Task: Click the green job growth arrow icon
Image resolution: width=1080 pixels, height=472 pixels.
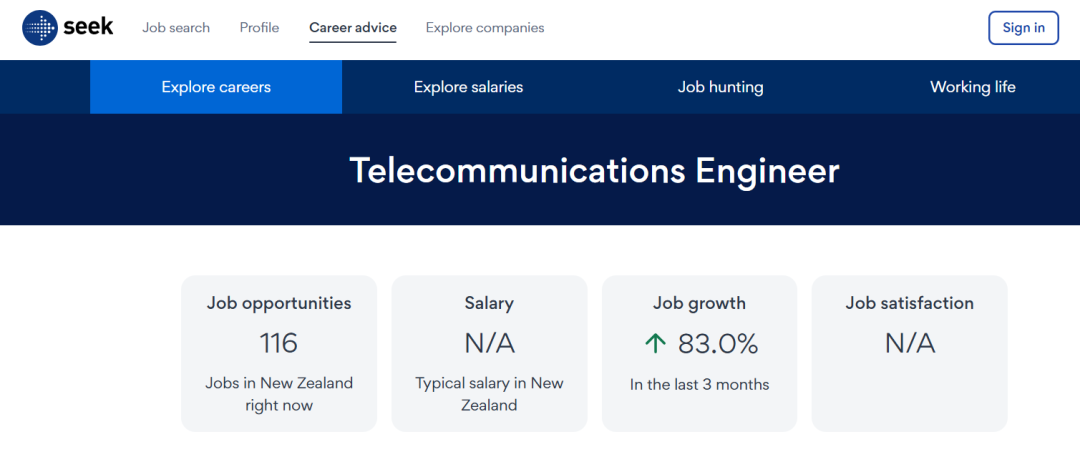Action: [655, 344]
